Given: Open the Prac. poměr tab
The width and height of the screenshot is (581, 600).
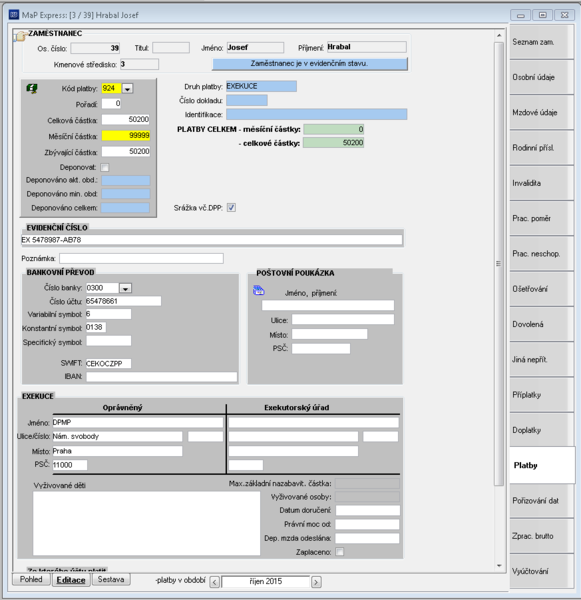Looking at the screenshot, I should tap(542, 218).
